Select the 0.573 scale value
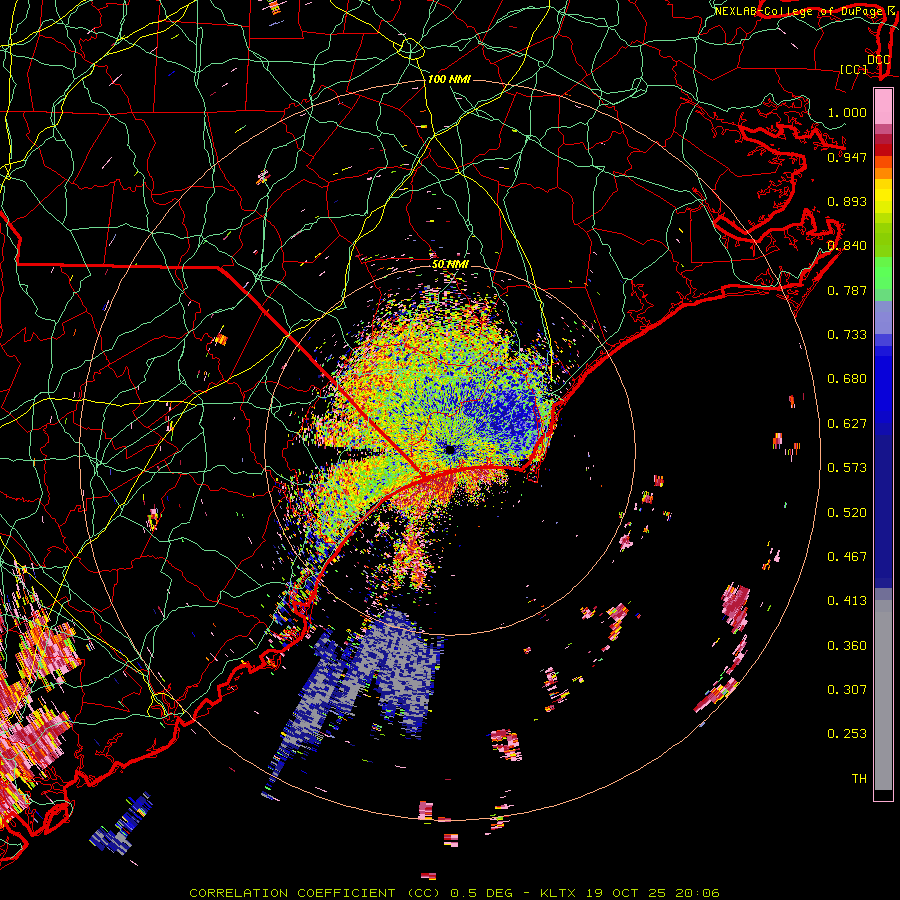The width and height of the screenshot is (900, 900). coord(847,468)
